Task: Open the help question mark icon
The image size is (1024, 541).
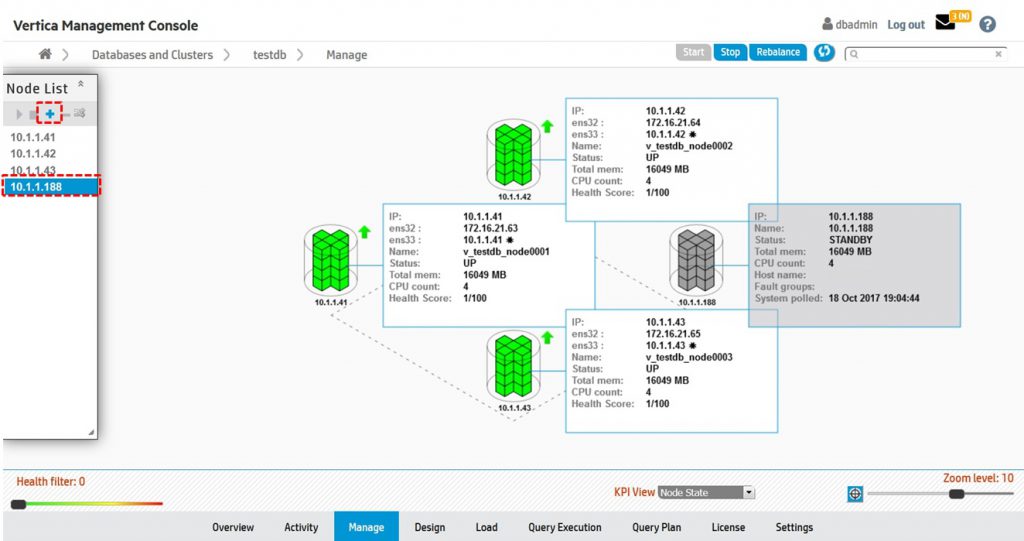Action: click(987, 25)
